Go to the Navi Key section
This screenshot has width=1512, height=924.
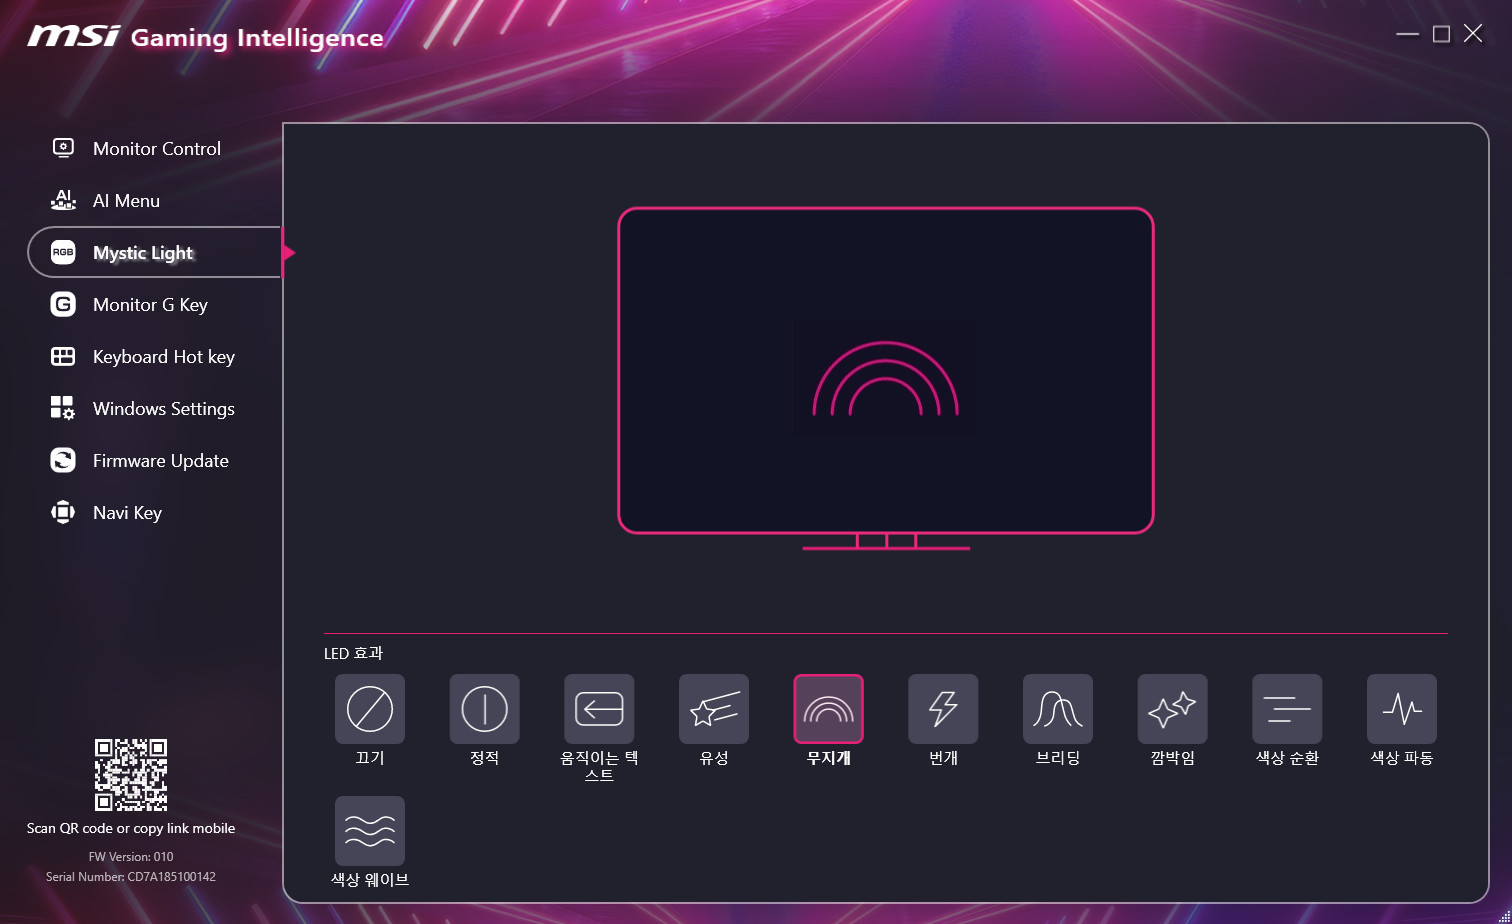point(127,513)
